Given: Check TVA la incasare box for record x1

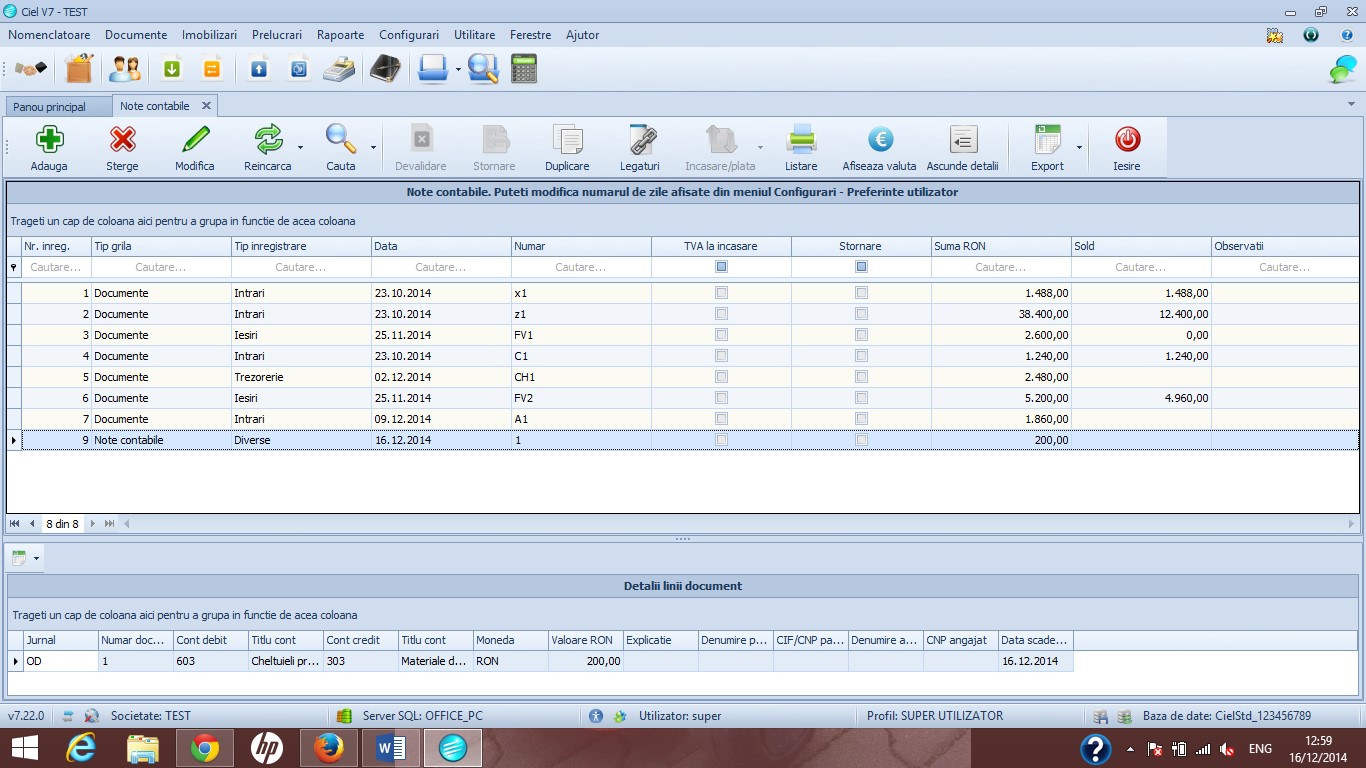Looking at the screenshot, I should pos(721,293).
